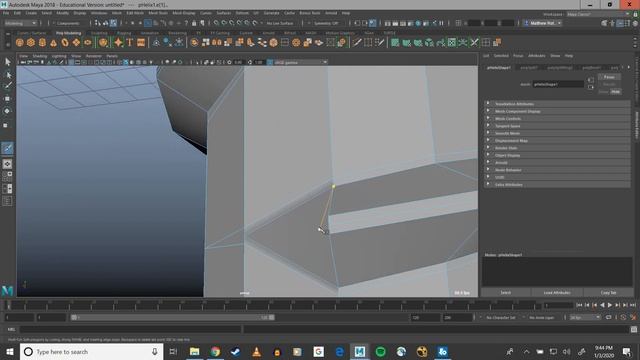Click the polygon Type text tool
Screen dimensions: 640x360
click(x=130, y=42)
